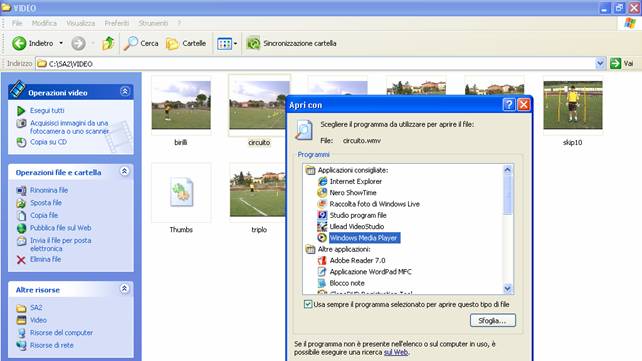Click the Sfoglia... button
This screenshot has width=642, height=361.
[x=493, y=320]
